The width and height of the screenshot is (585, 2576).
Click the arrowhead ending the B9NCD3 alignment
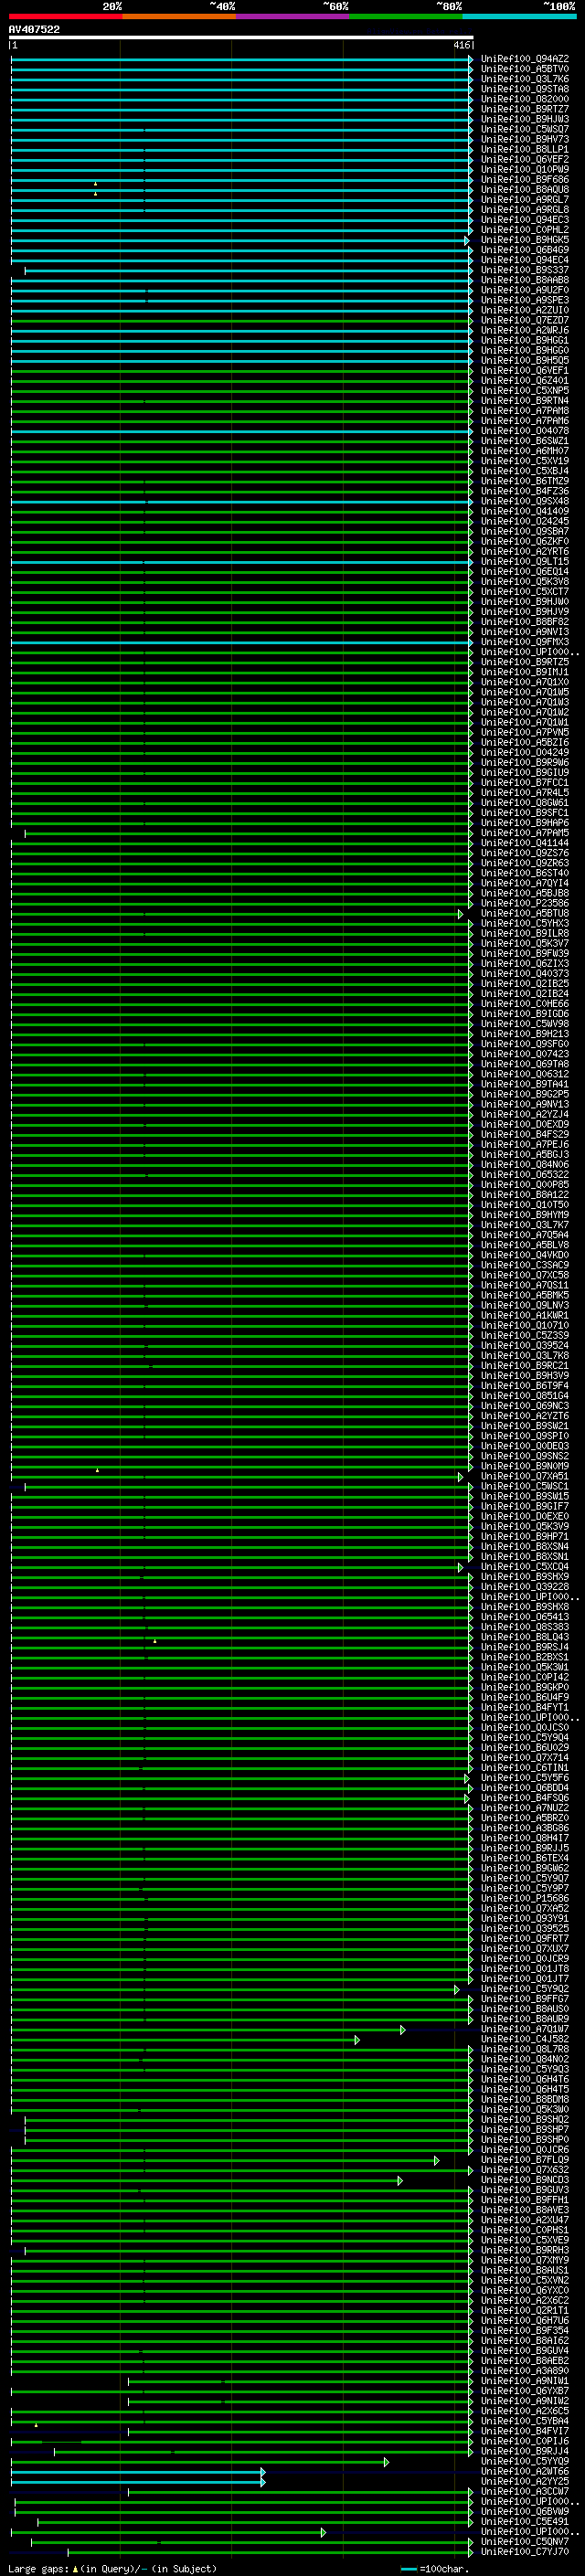click(x=400, y=2181)
